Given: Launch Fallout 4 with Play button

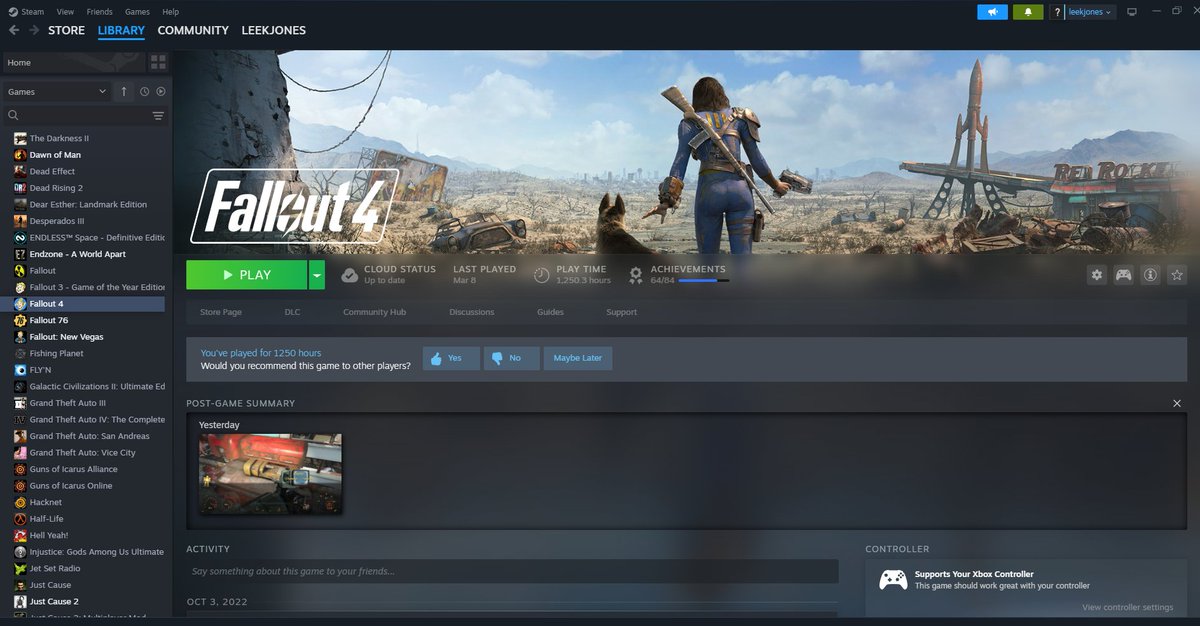Looking at the screenshot, I should click(x=247, y=275).
